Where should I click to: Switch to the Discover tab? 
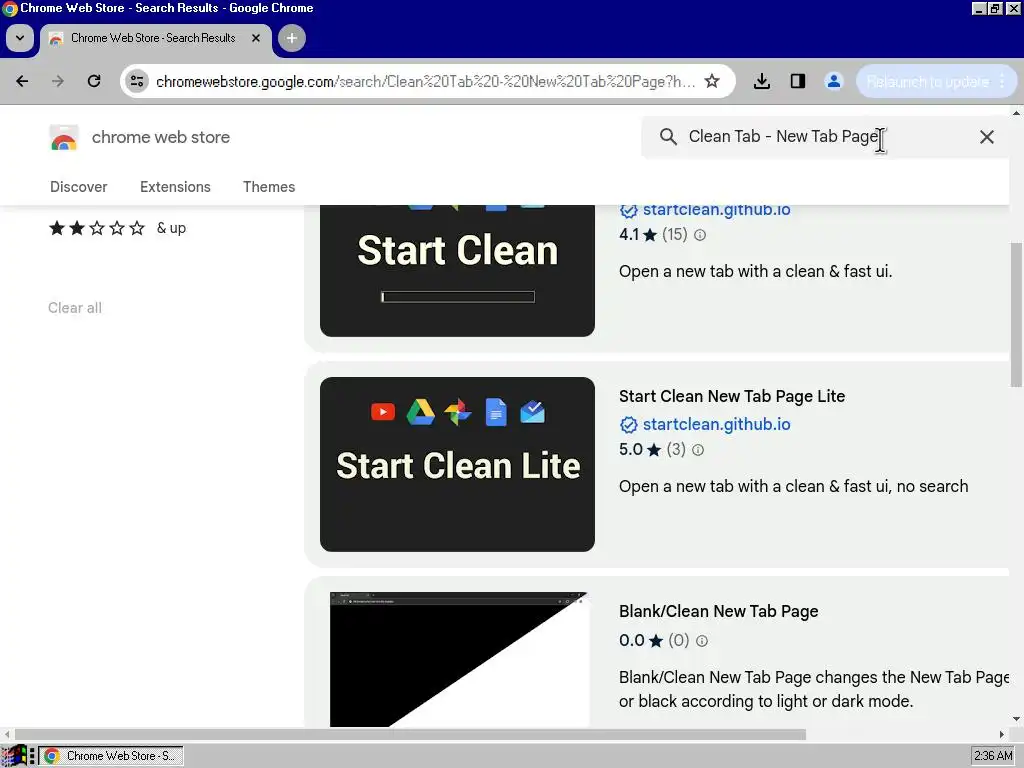coord(78,187)
